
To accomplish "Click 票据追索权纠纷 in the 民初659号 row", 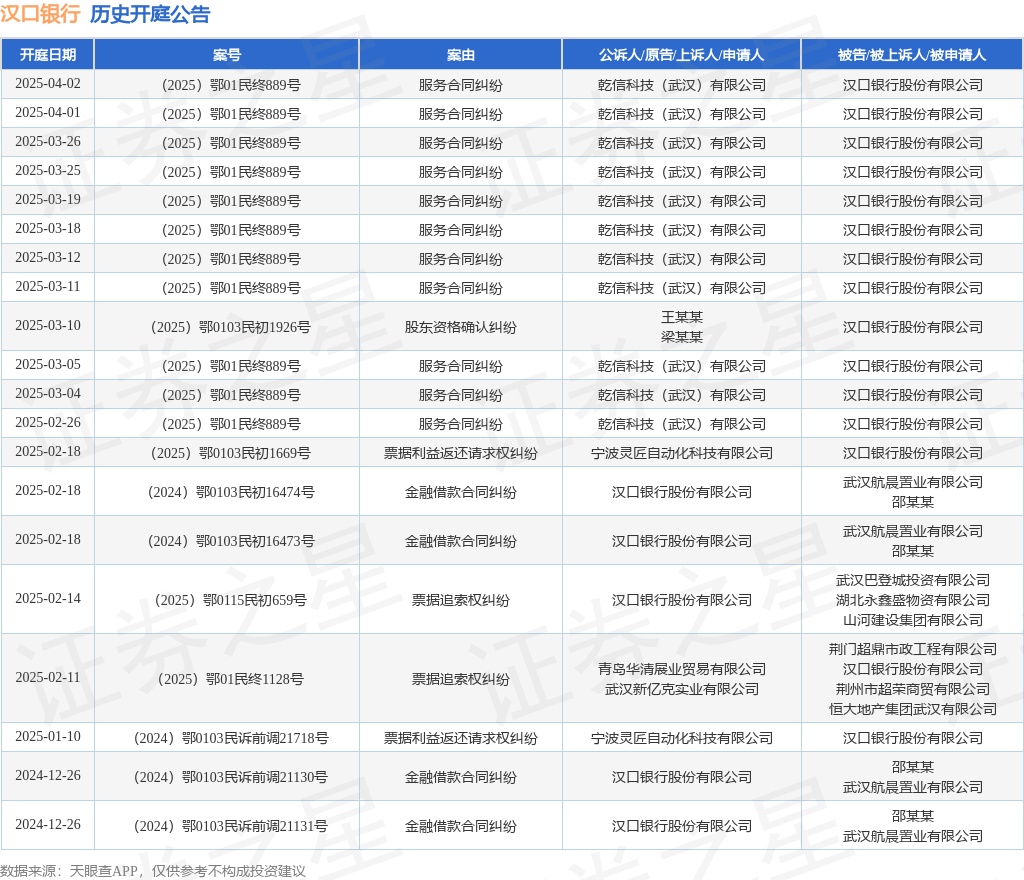I will [460, 600].
